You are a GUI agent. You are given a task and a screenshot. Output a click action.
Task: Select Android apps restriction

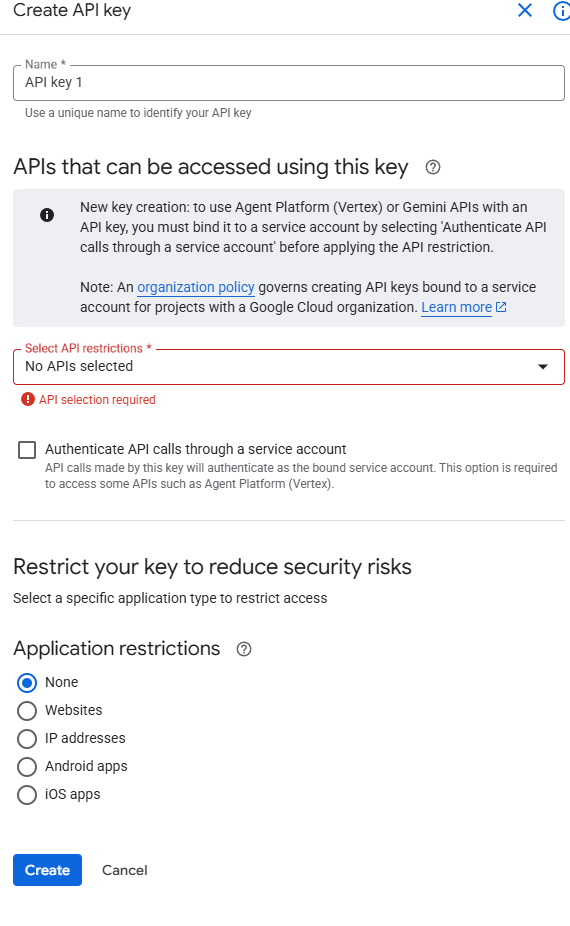pyautogui.click(x=27, y=767)
